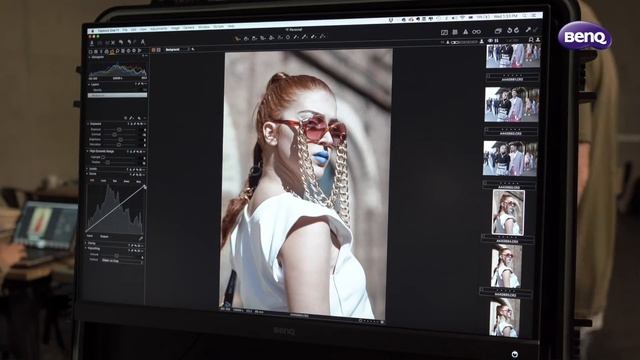Select multi-view mode icon above the viewer
The width and height of the screenshot is (640, 360).
tap(158, 50)
